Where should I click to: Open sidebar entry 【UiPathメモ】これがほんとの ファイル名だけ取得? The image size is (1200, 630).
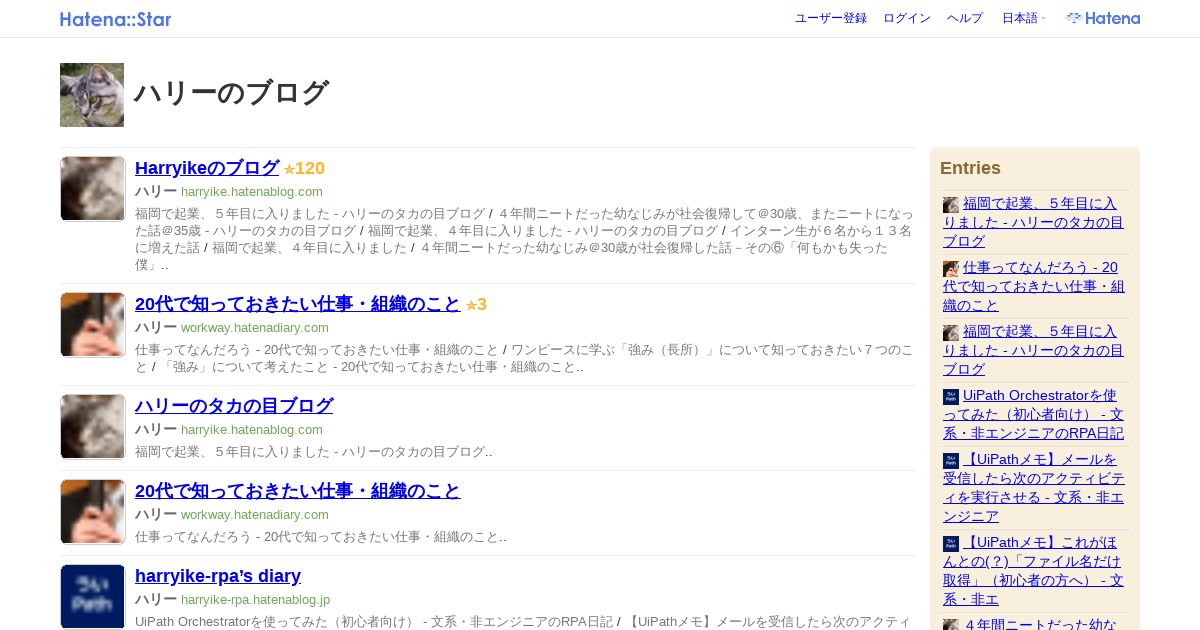[1033, 570]
